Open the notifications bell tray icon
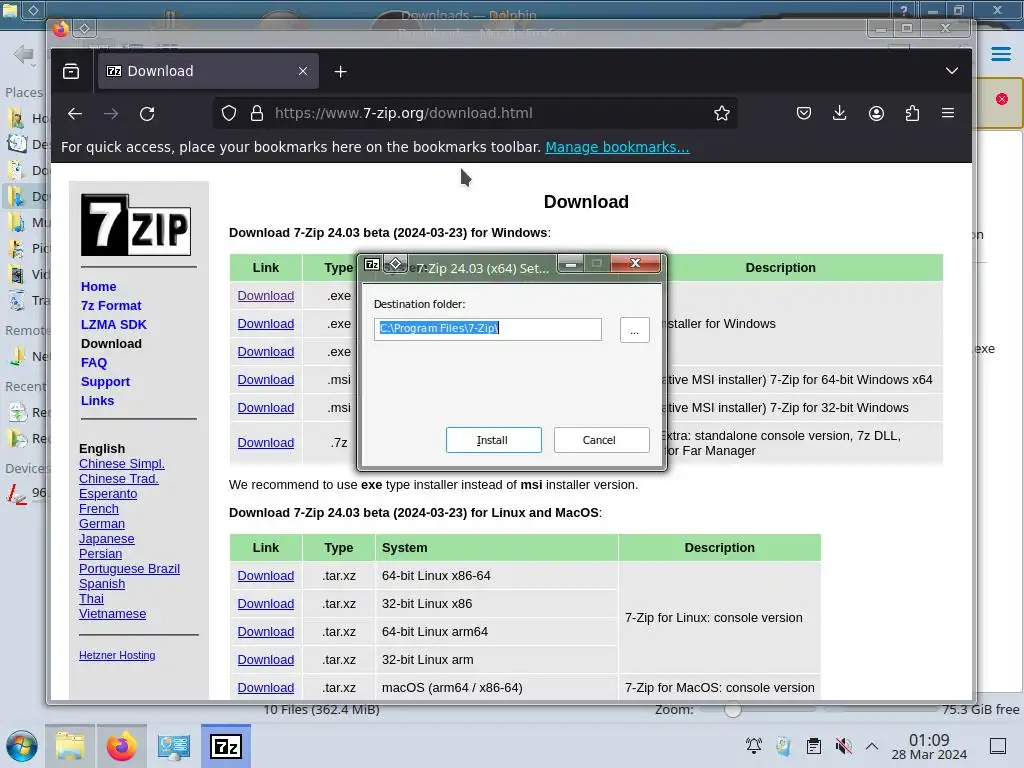Viewport: 1024px width, 768px height. tap(754, 746)
